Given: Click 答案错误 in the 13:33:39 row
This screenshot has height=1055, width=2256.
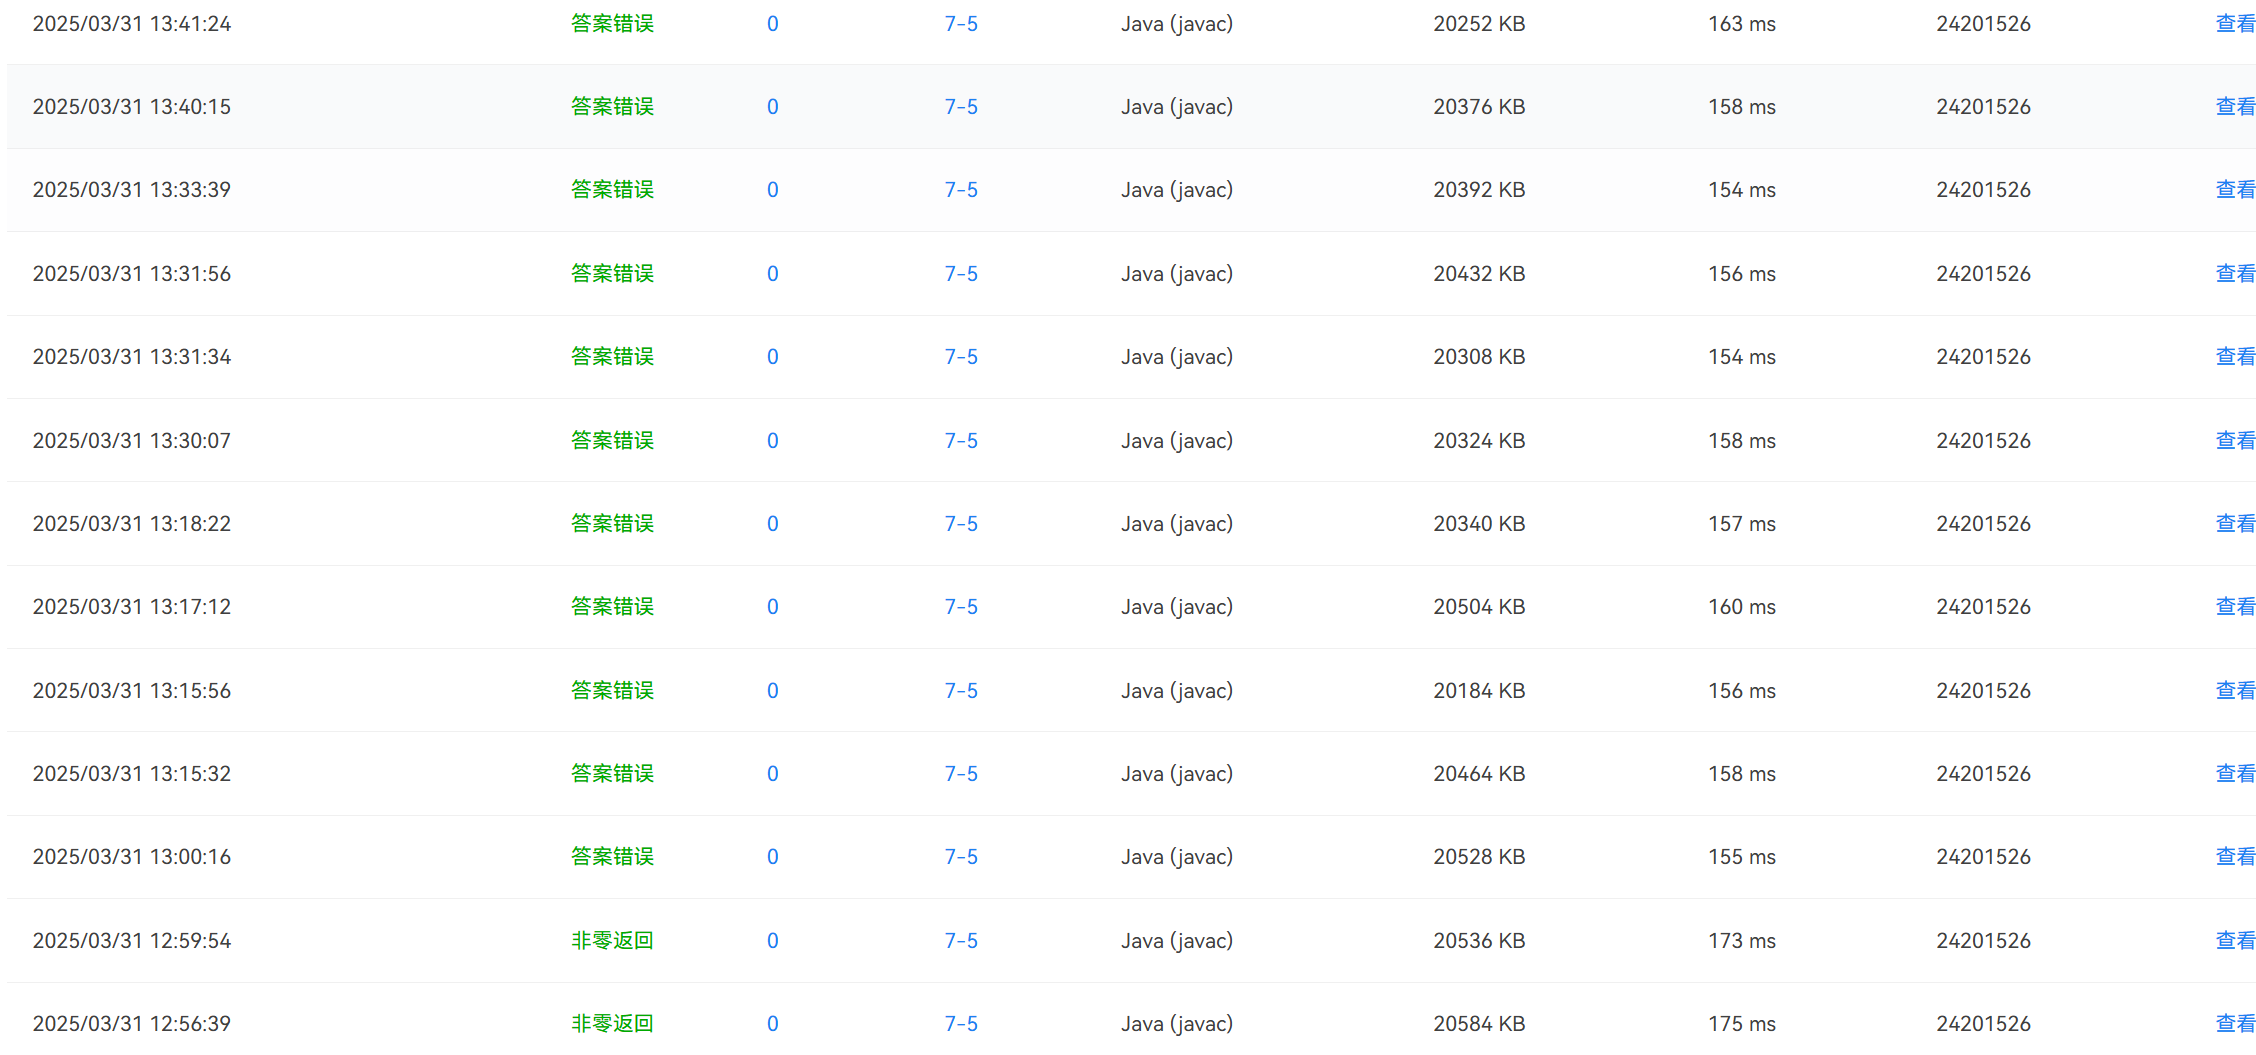Looking at the screenshot, I should click(x=612, y=190).
